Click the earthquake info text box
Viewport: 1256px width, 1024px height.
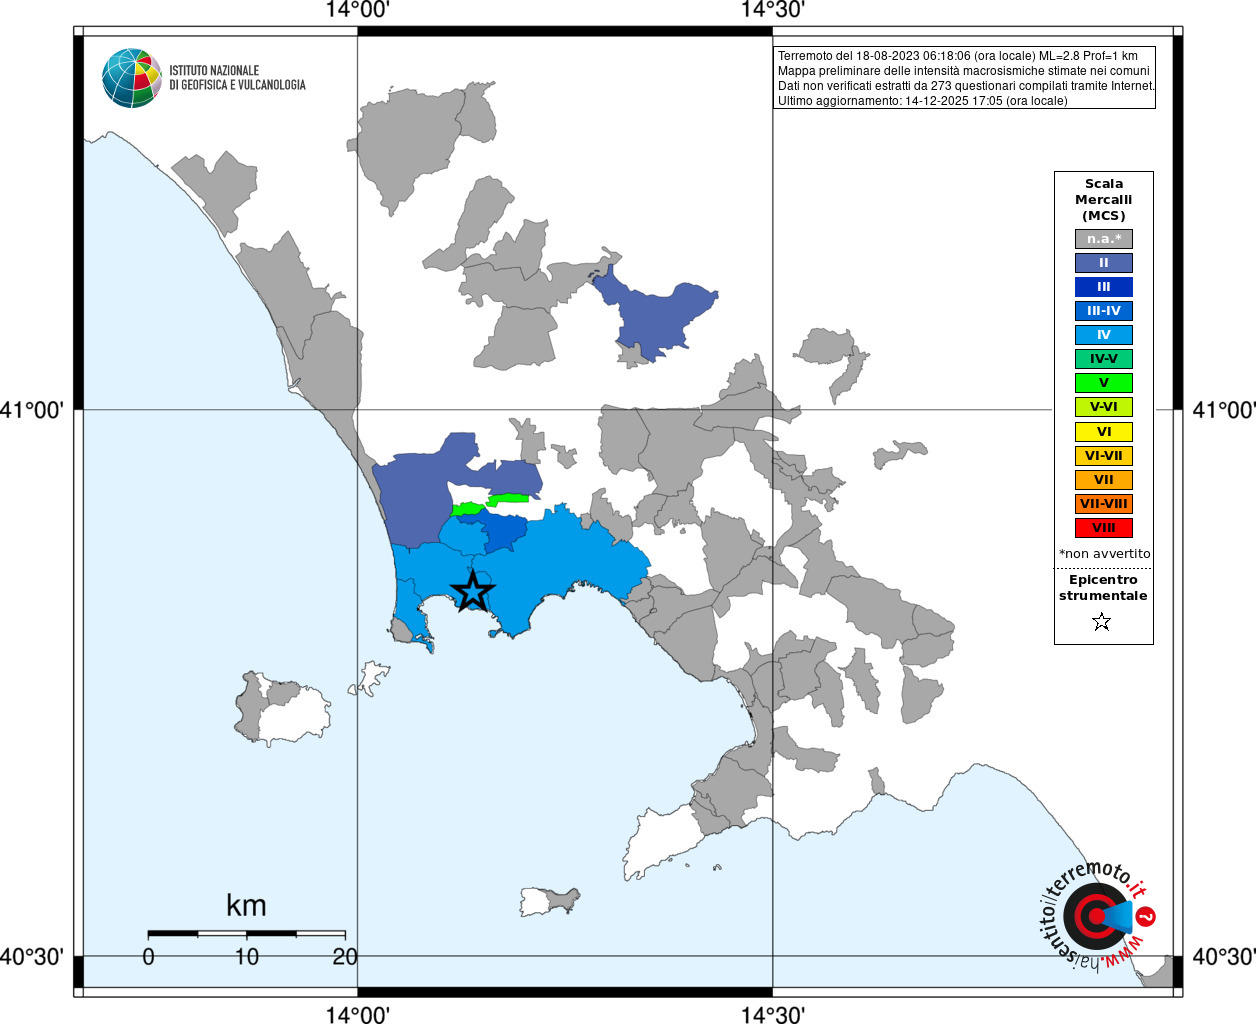tap(965, 78)
